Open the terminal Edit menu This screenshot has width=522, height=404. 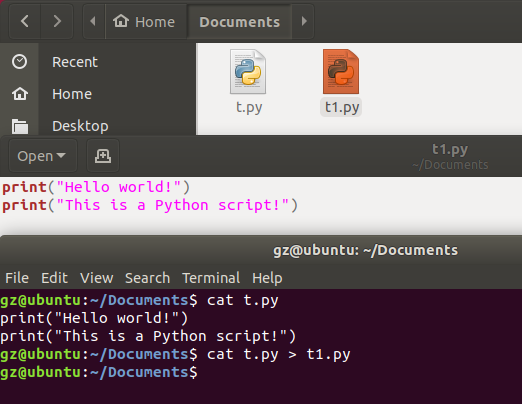[x=54, y=278]
